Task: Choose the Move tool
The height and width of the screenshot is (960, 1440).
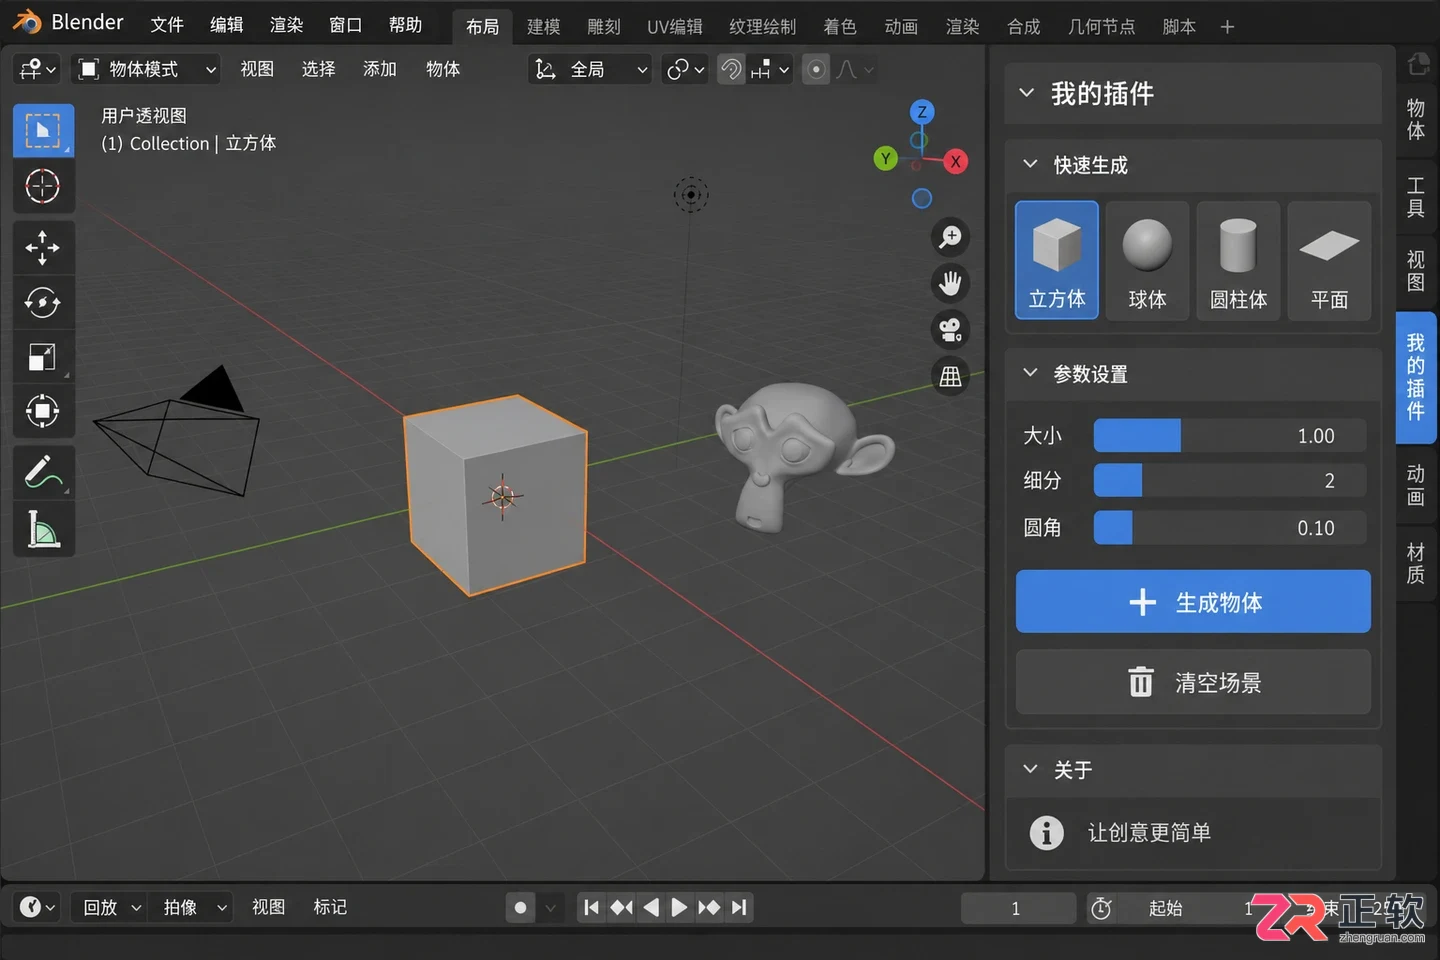Action: click(43, 248)
